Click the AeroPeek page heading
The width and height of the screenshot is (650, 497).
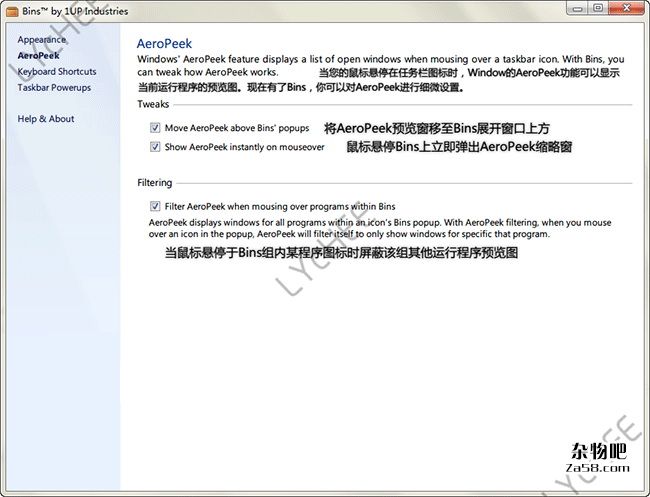coord(164,44)
